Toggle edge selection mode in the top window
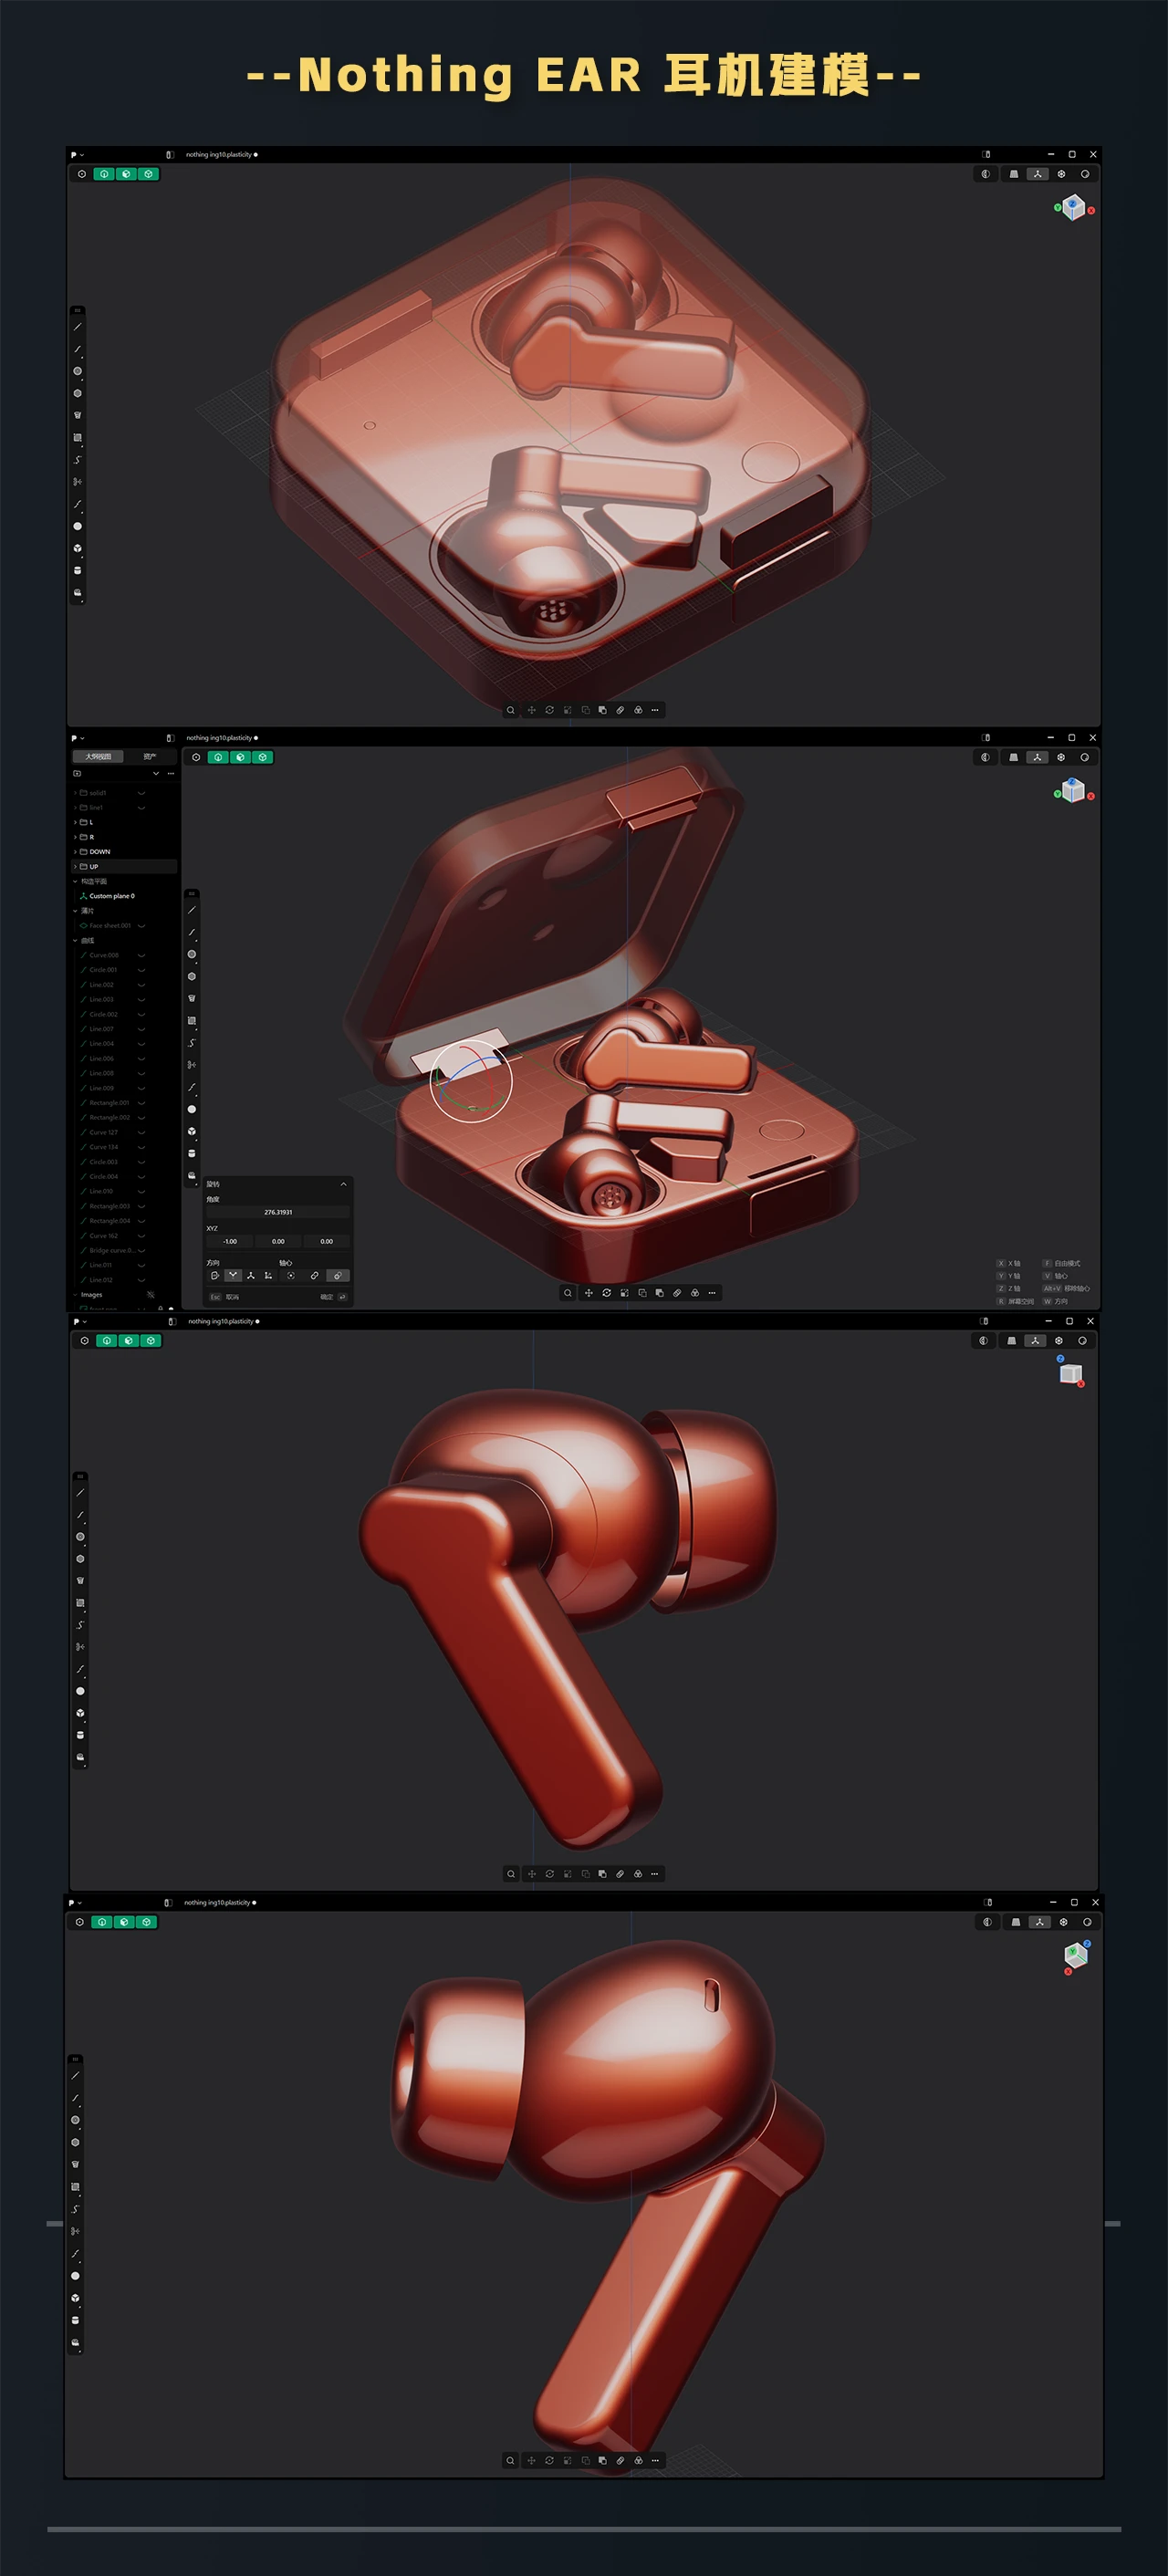The height and width of the screenshot is (2576, 1168). pyautogui.click(x=104, y=174)
